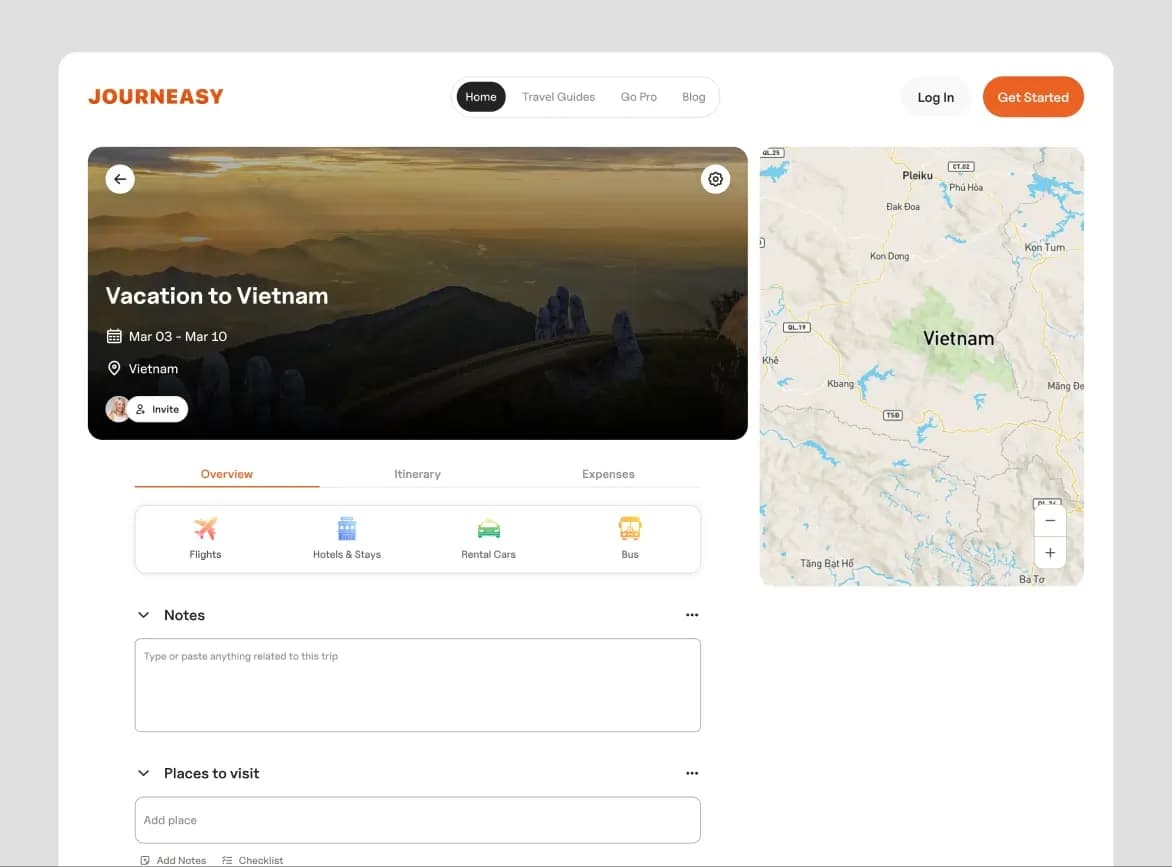The width and height of the screenshot is (1172, 867).
Task: Open Places to visit three-dot menu
Action: click(692, 774)
